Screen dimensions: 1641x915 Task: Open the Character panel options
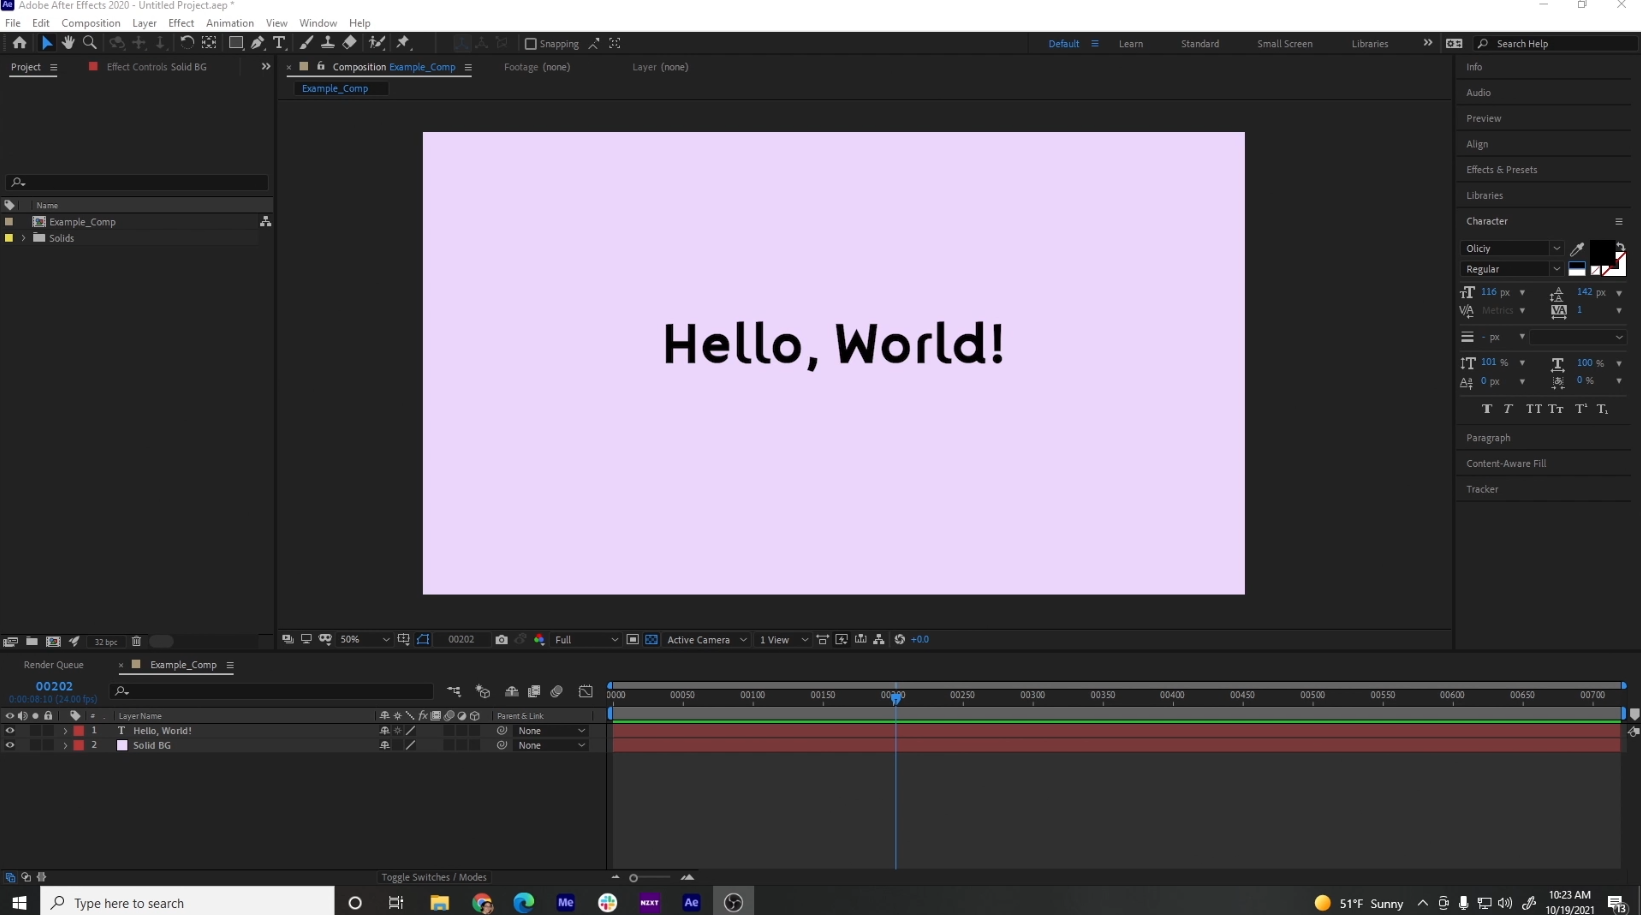click(x=1619, y=221)
